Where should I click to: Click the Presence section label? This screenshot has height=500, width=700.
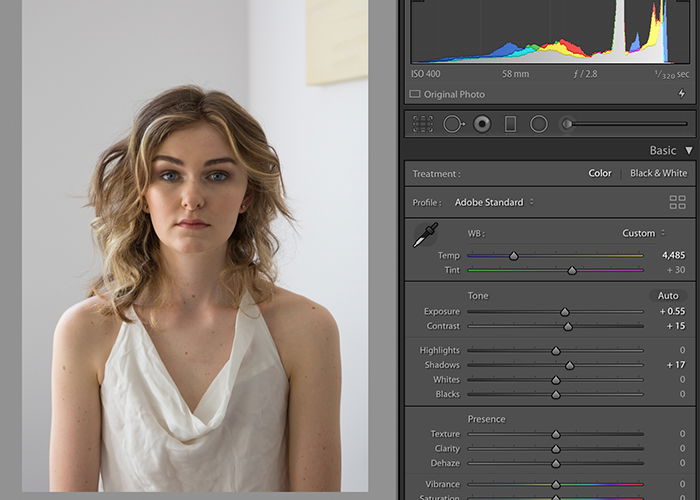coord(486,419)
